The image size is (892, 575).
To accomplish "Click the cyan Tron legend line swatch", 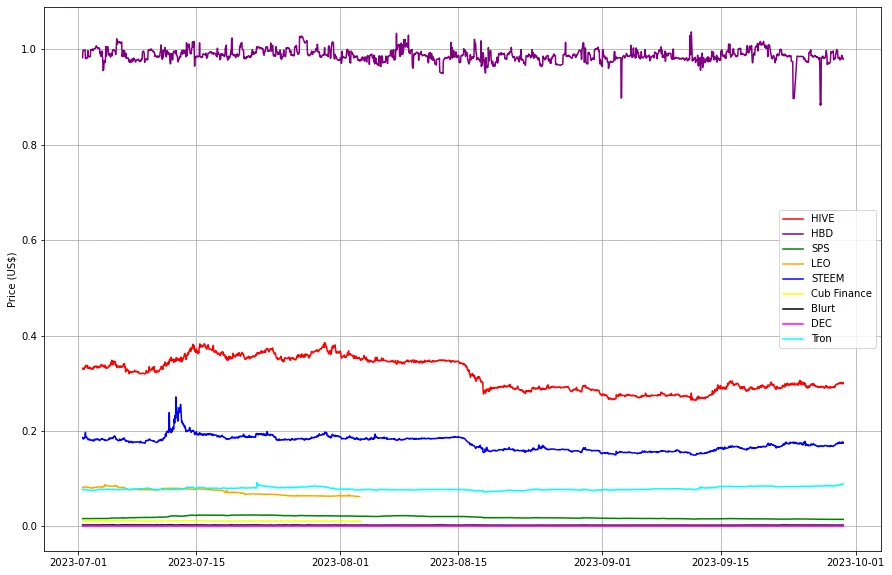I will (793, 339).
